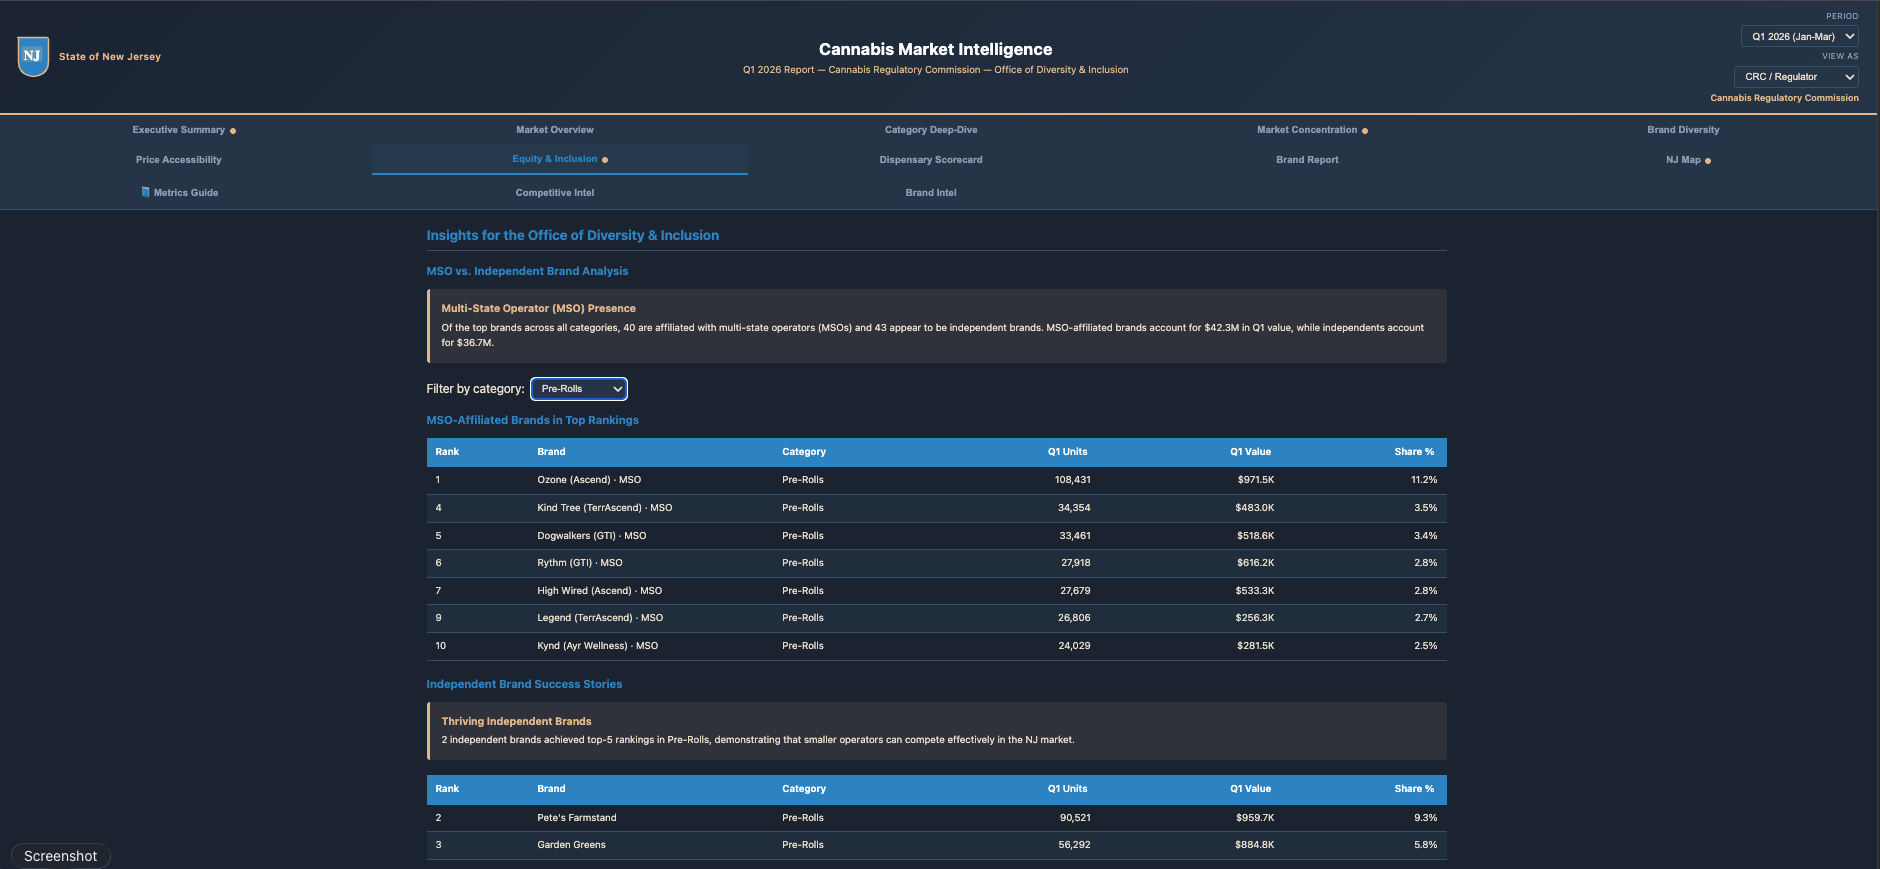
Task: Click Q1 Units header in MSO-Affiliated table
Action: point(1068,452)
